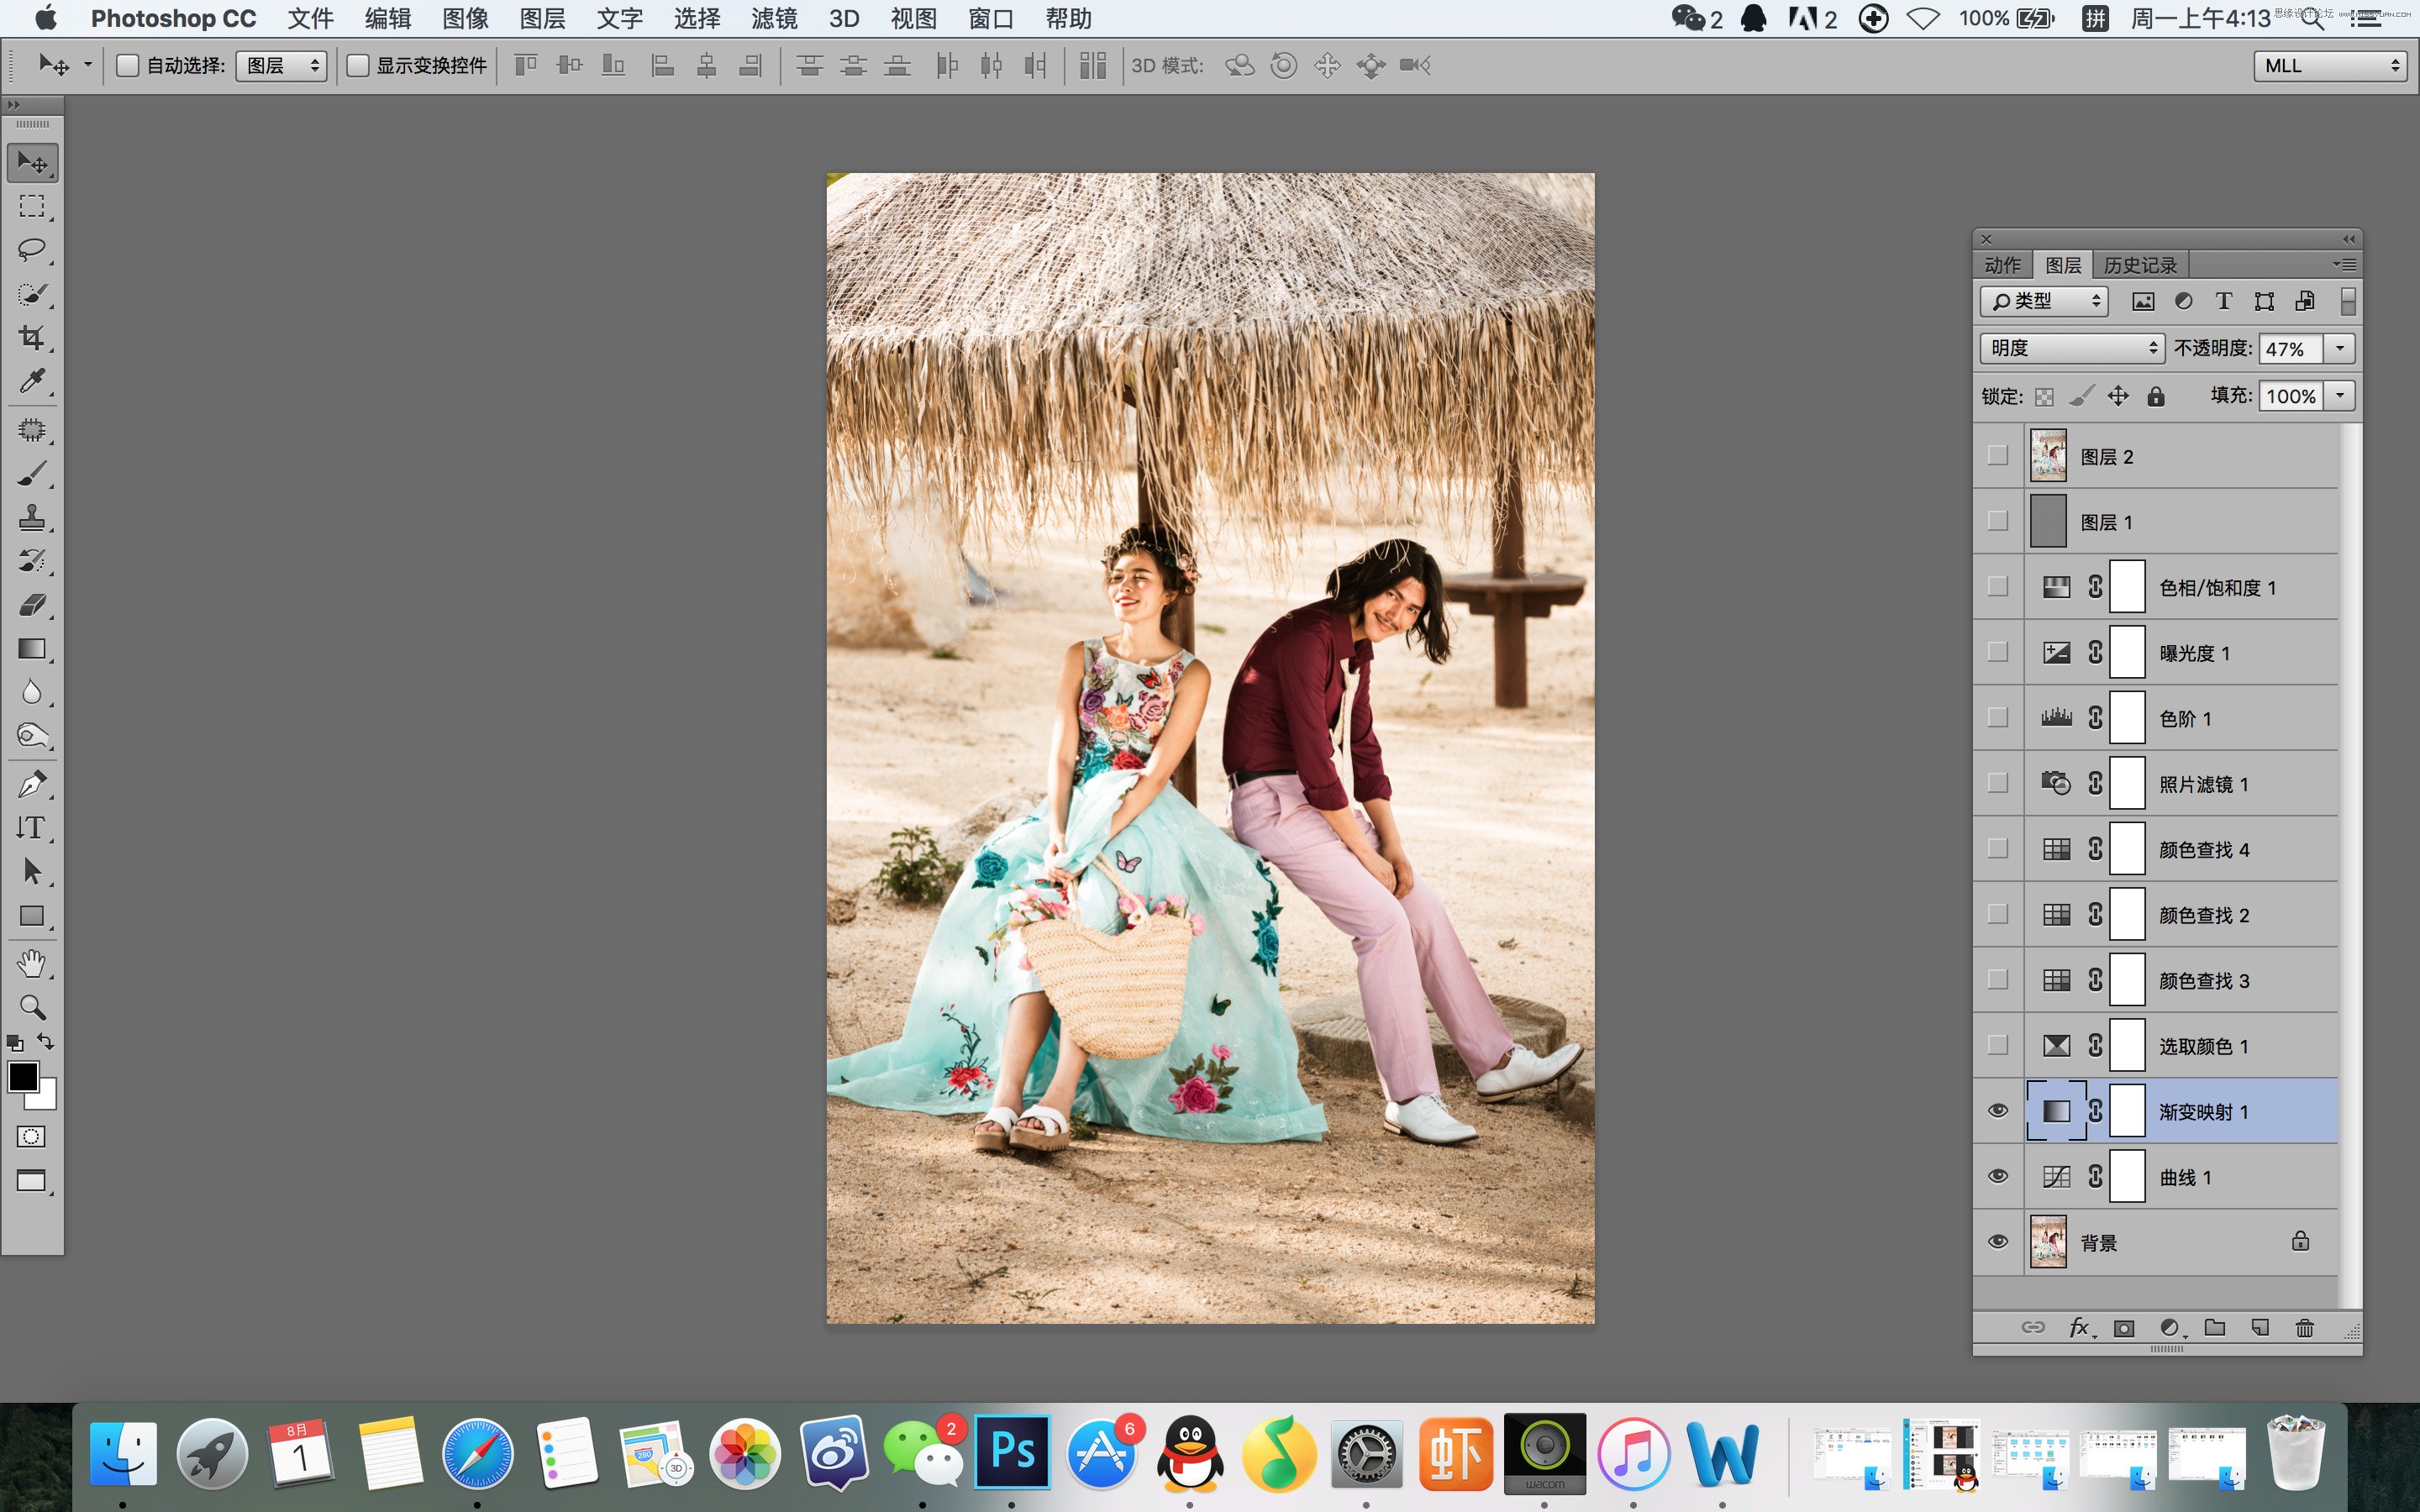
Task: Select the Lasso tool
Action: click(32, 250)
